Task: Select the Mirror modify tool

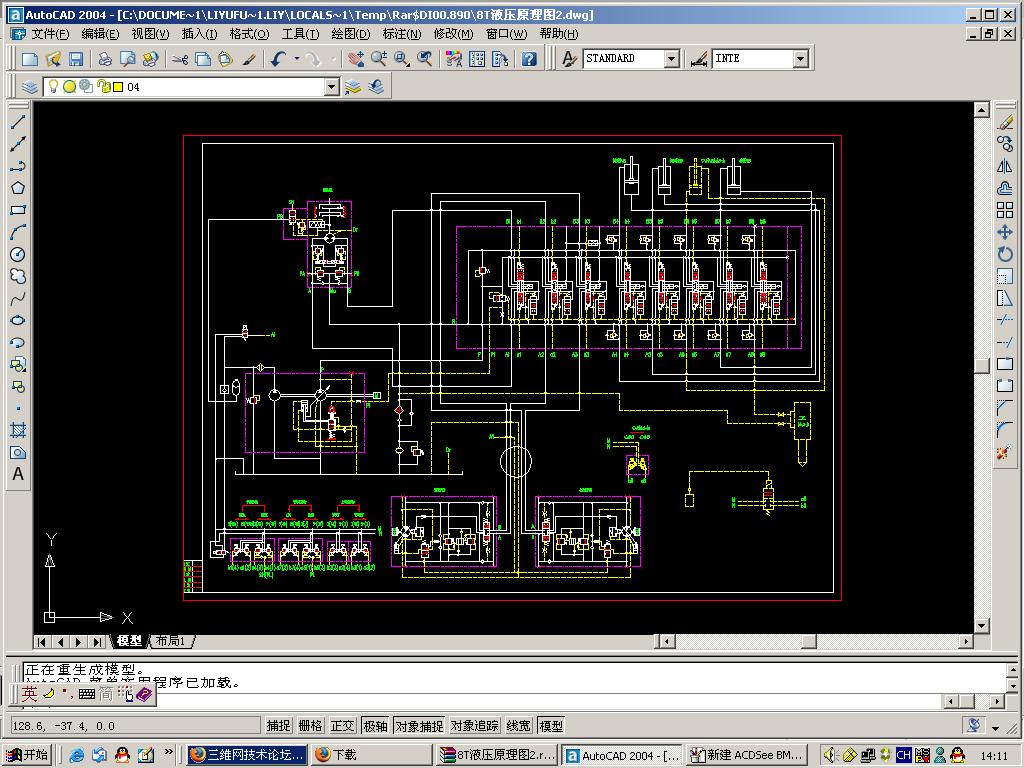Action: pyautogui.click(x=1005, y=166)
